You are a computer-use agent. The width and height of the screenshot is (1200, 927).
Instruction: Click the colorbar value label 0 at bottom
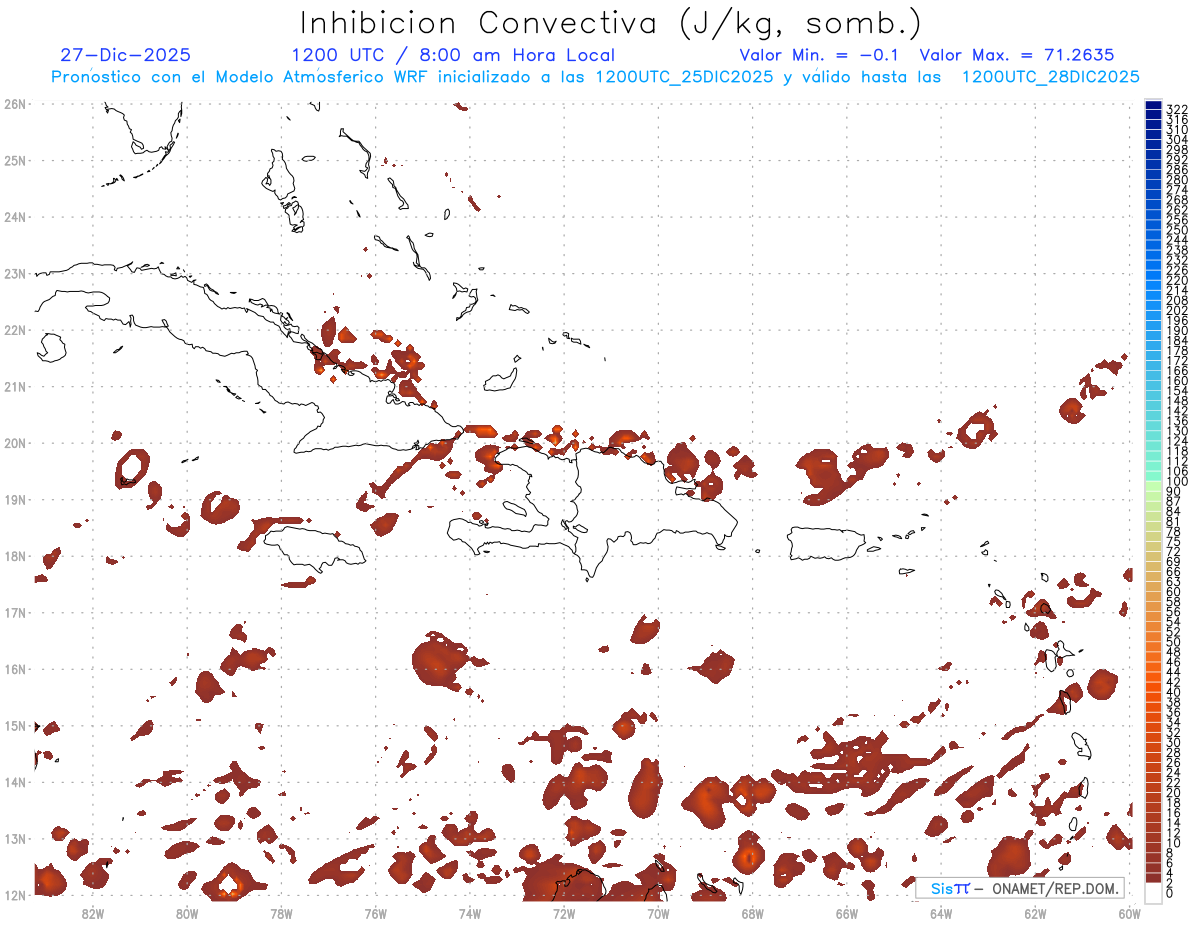tap(1170, 894)
